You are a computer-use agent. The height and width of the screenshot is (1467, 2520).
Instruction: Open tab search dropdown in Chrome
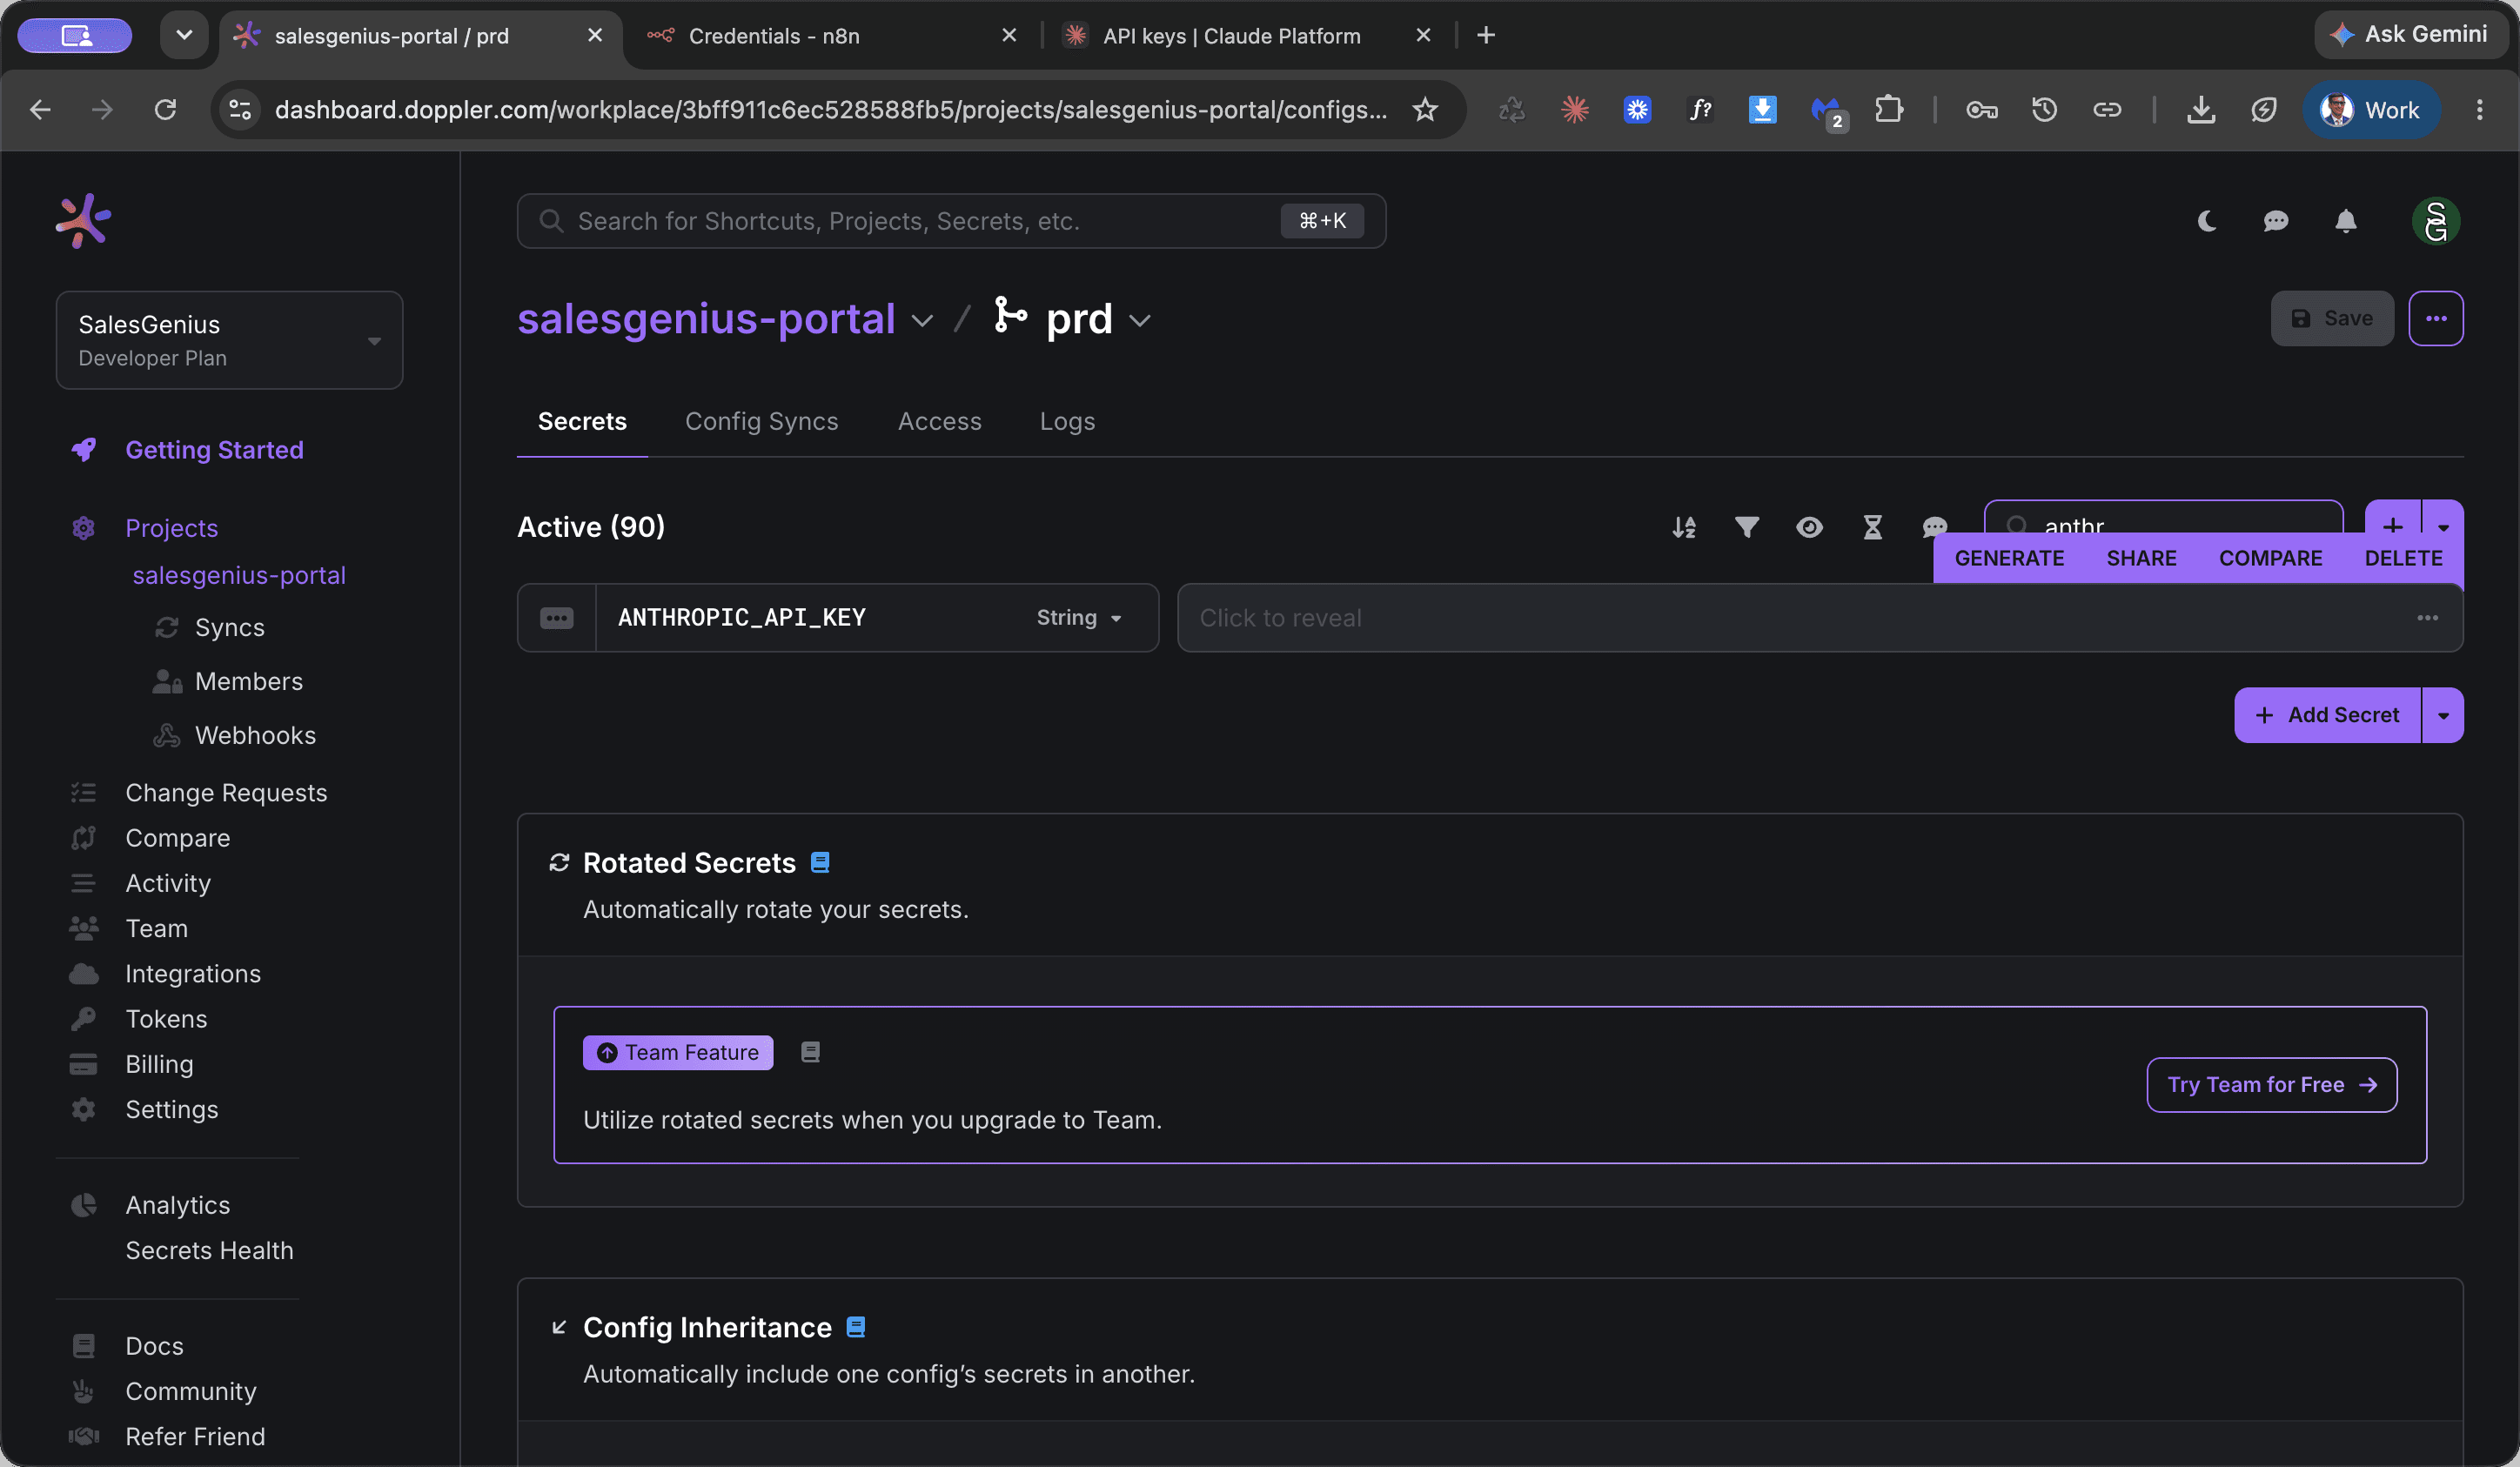184,36
